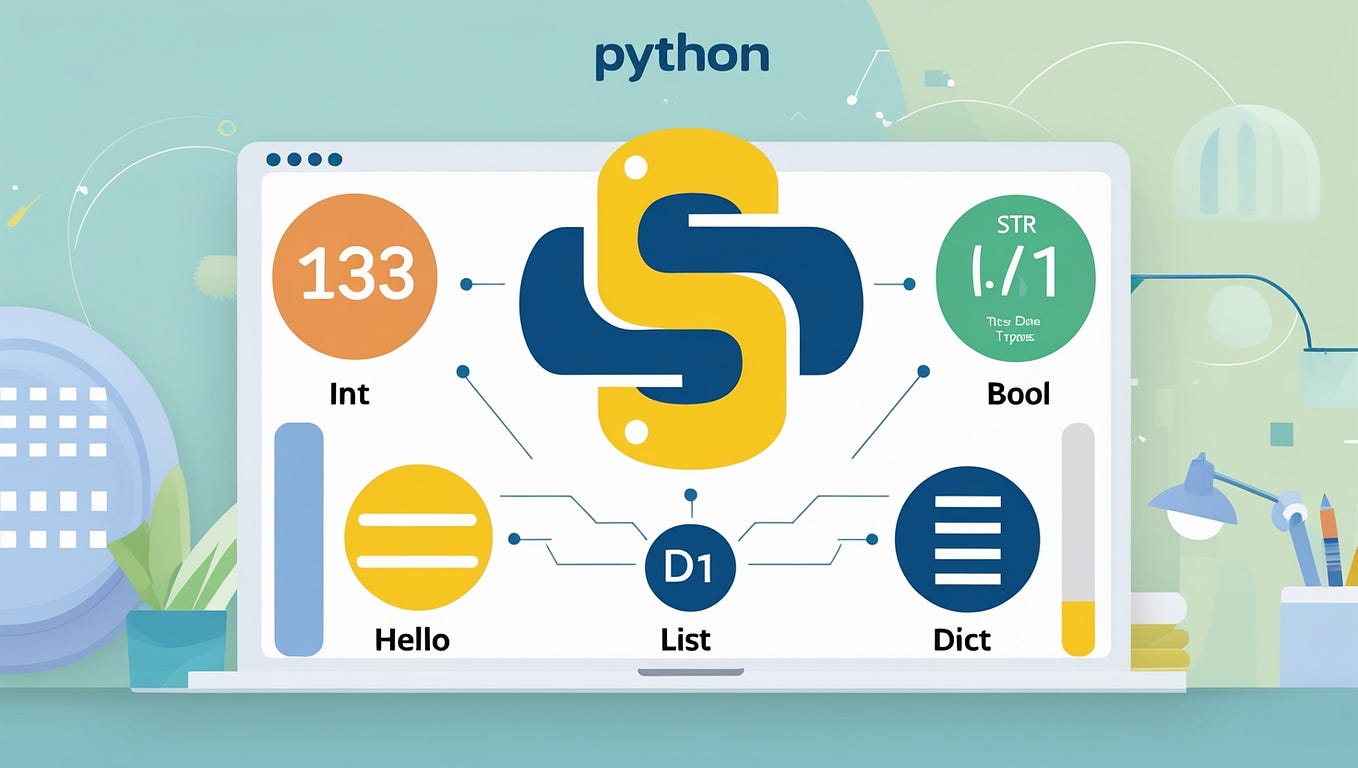
Task: Toggle the first window dot control
Action: 272,157
